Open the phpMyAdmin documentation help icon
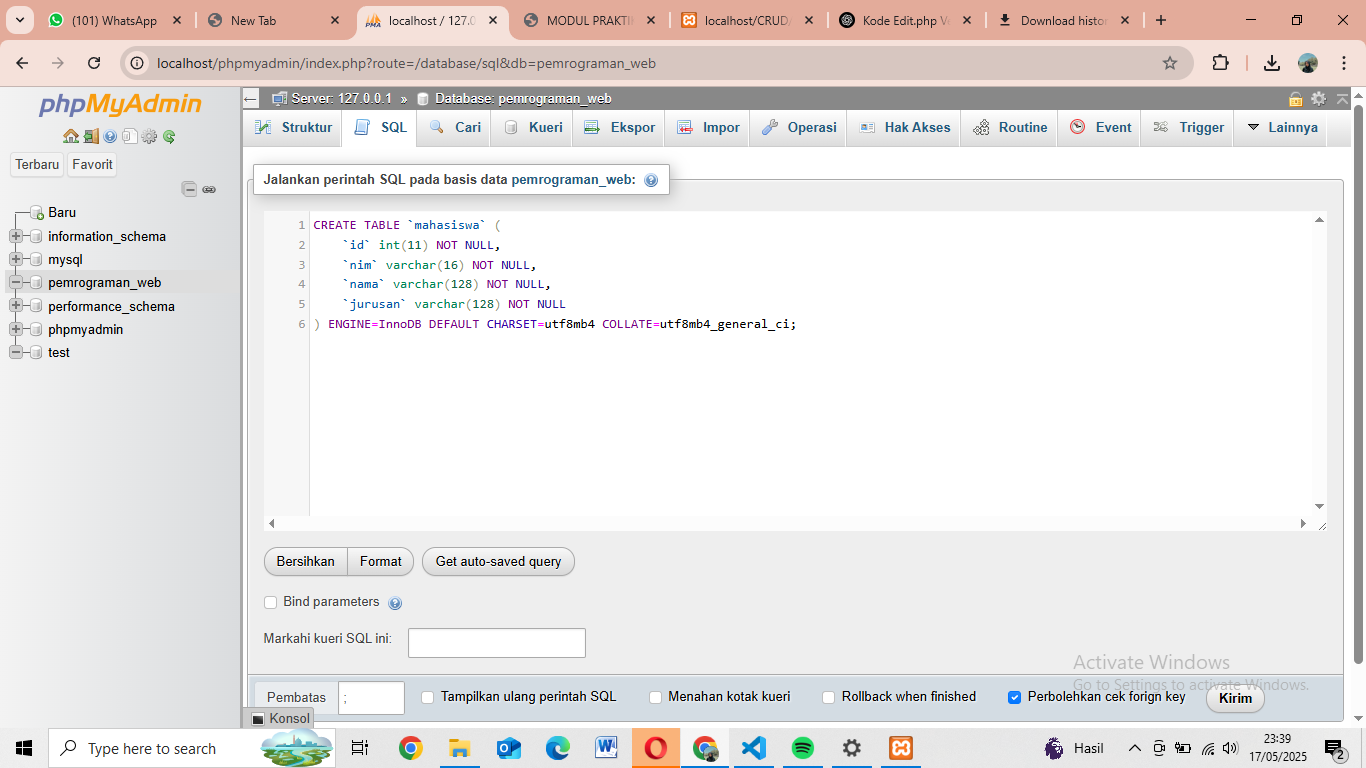This screenshot has height=768, width=1366. pos(110,136)
